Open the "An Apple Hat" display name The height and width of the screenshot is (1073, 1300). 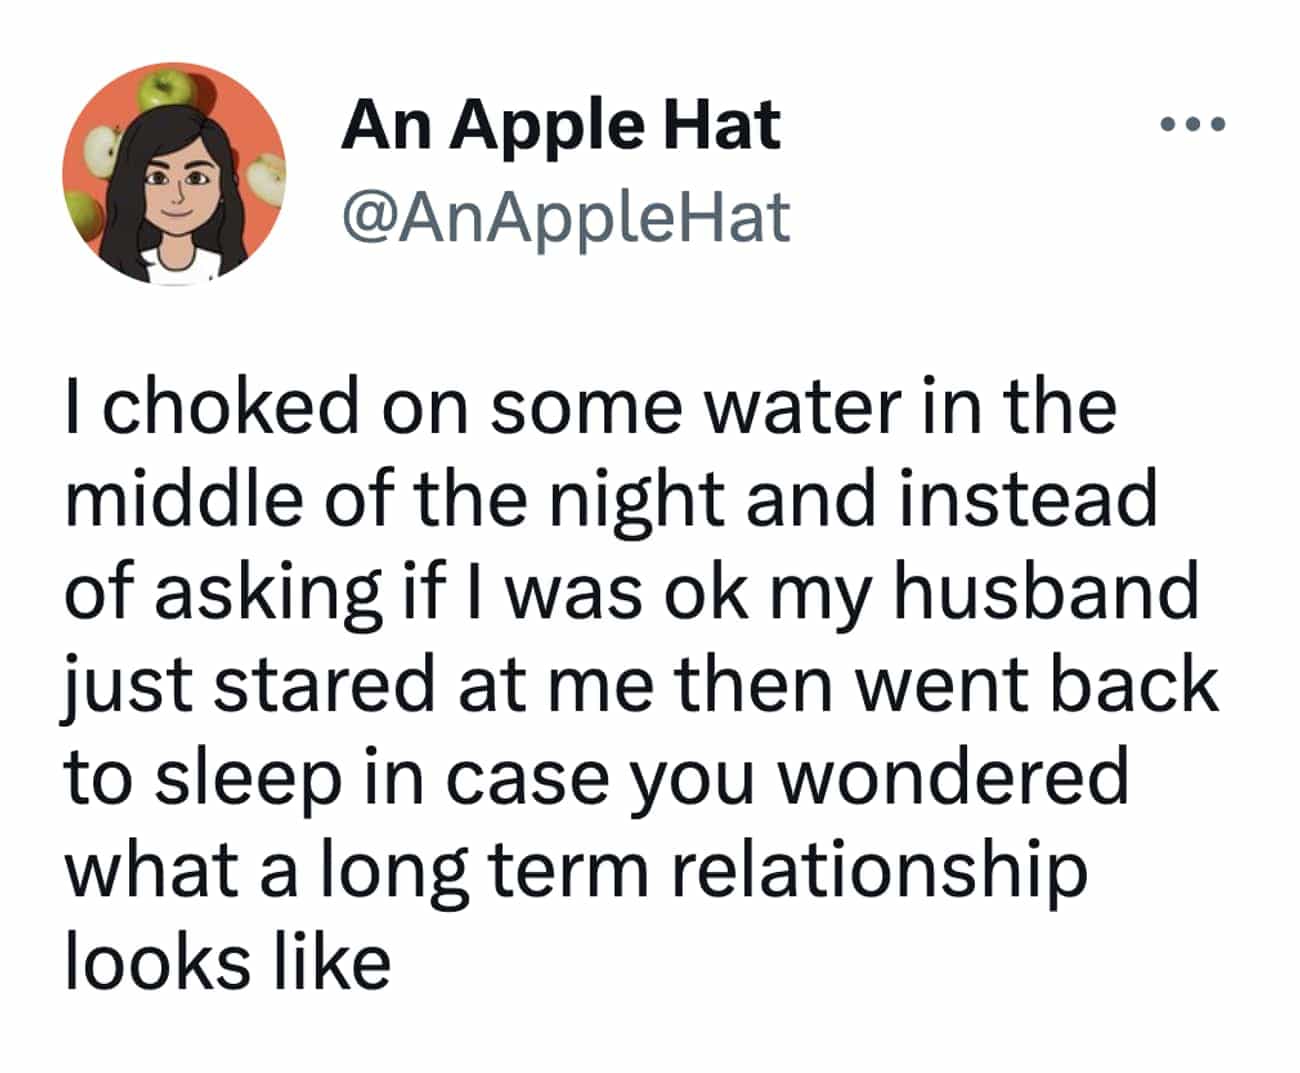[560, 126]
